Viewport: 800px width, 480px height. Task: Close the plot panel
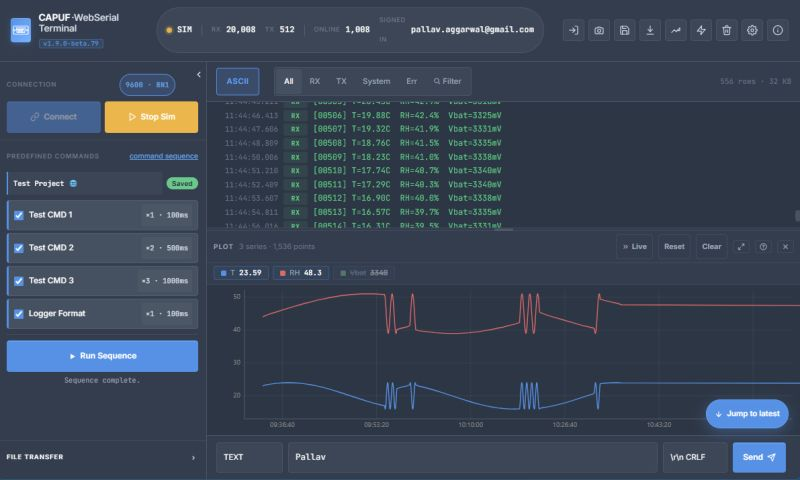coord(786,247)
